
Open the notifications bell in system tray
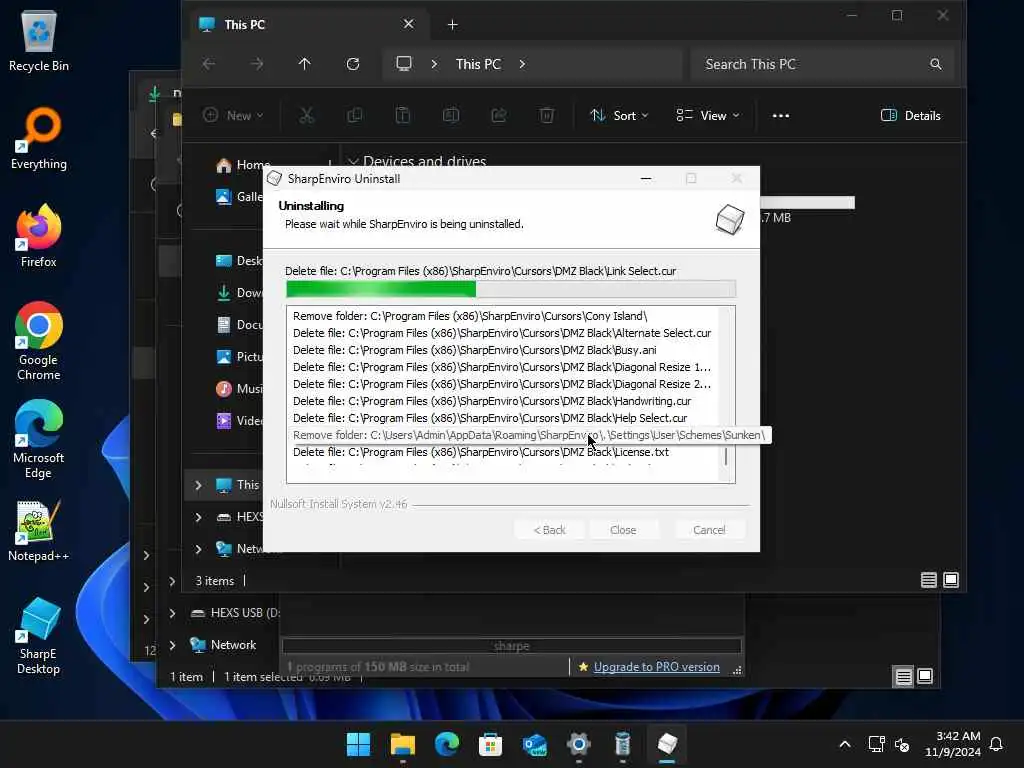coord(997,744)
